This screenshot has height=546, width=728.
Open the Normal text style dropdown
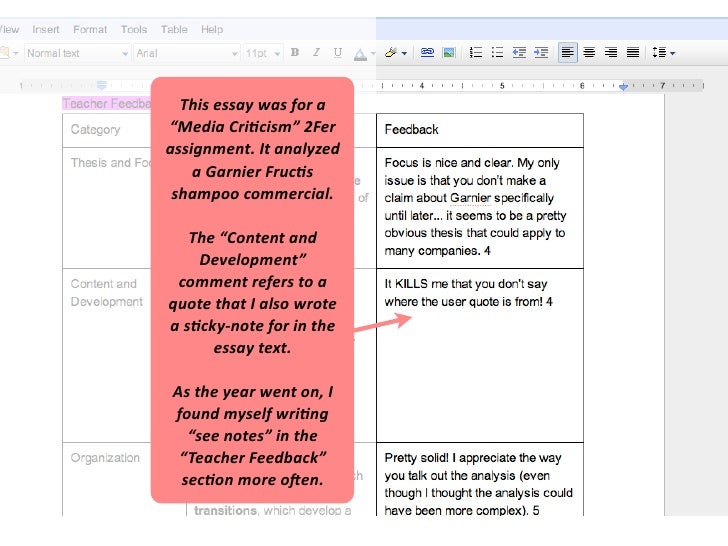tap(77, 53)
